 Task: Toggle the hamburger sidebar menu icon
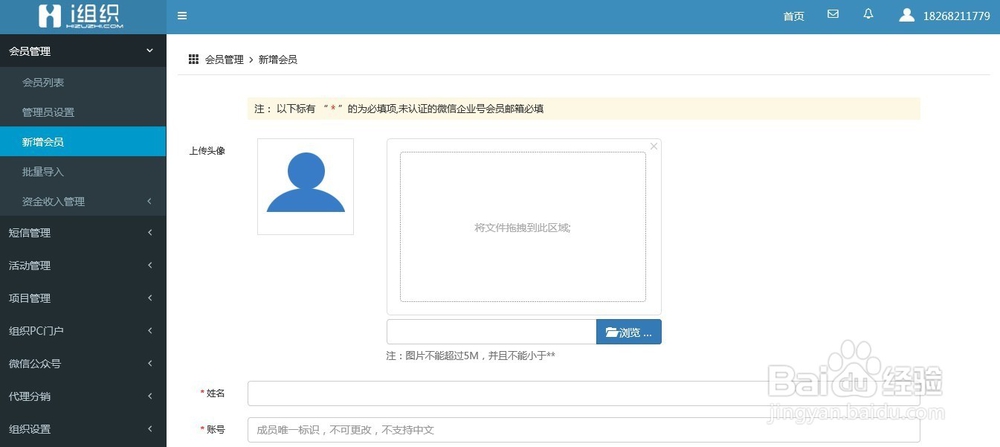pos(182,16)
